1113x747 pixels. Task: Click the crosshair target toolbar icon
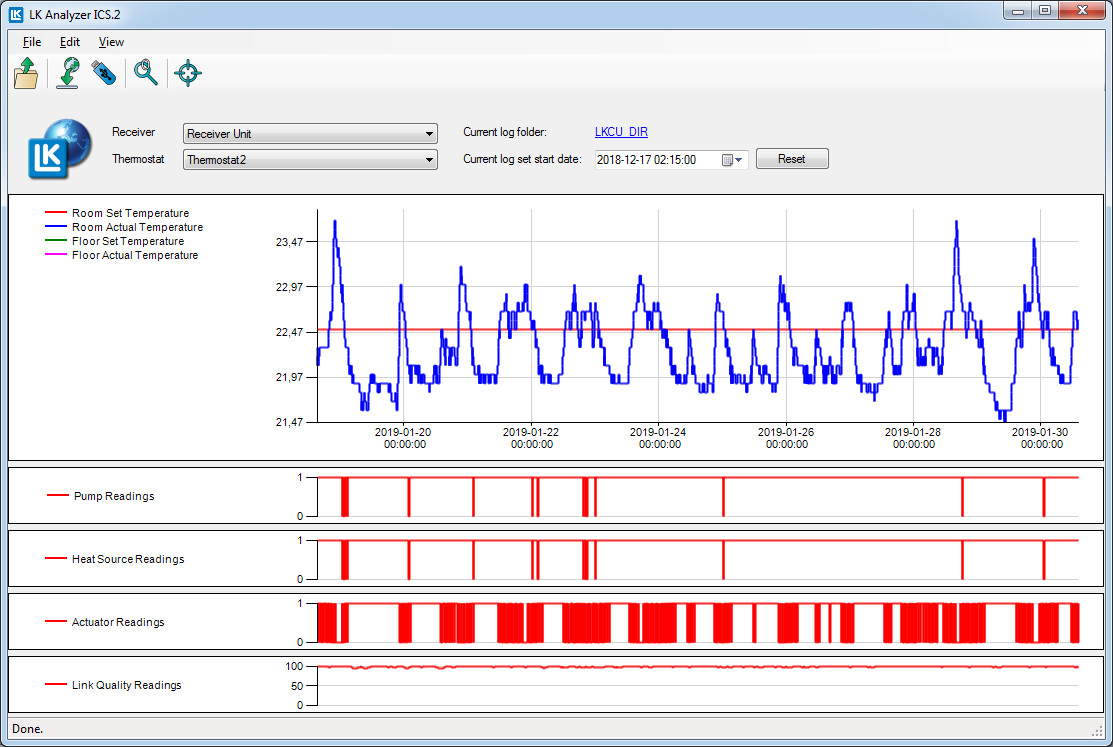188,74
